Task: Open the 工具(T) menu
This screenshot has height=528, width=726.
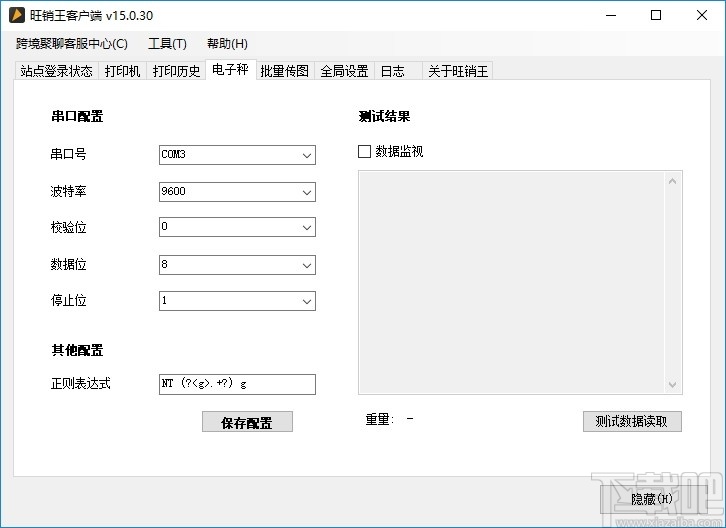Action: [167, 44]
